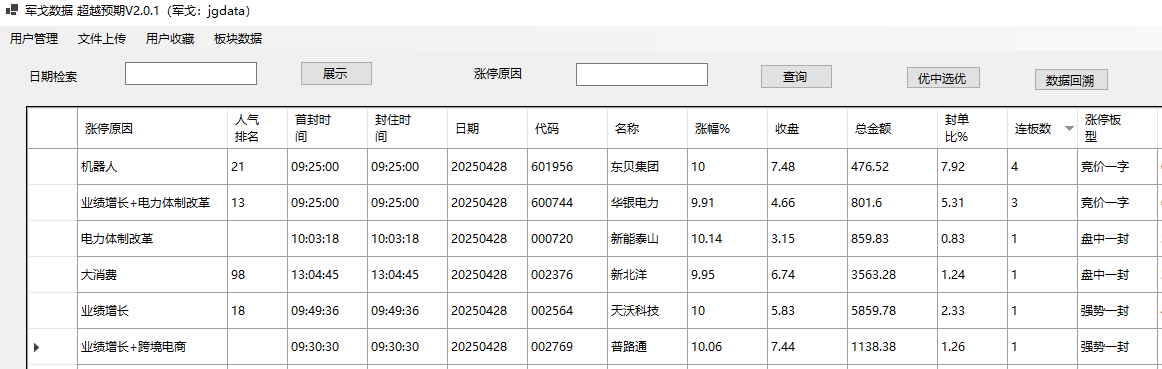Select stock code 002376

pyautogui.click(x=567, y=275)
